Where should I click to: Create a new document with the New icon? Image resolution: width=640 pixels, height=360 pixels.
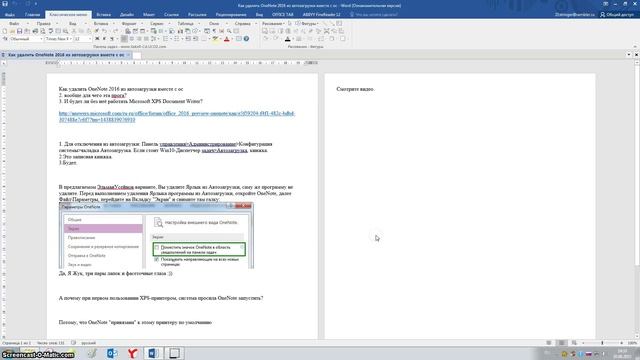(4, 31)
